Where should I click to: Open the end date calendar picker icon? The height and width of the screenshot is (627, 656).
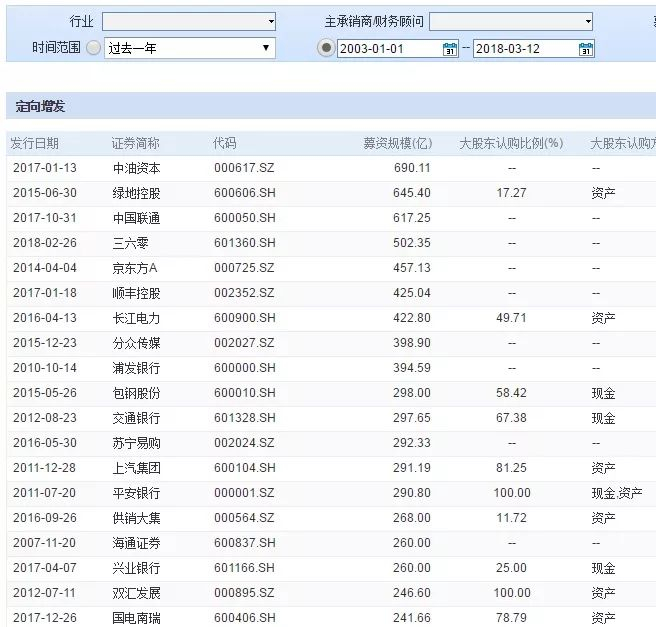[x=586, y=49]
